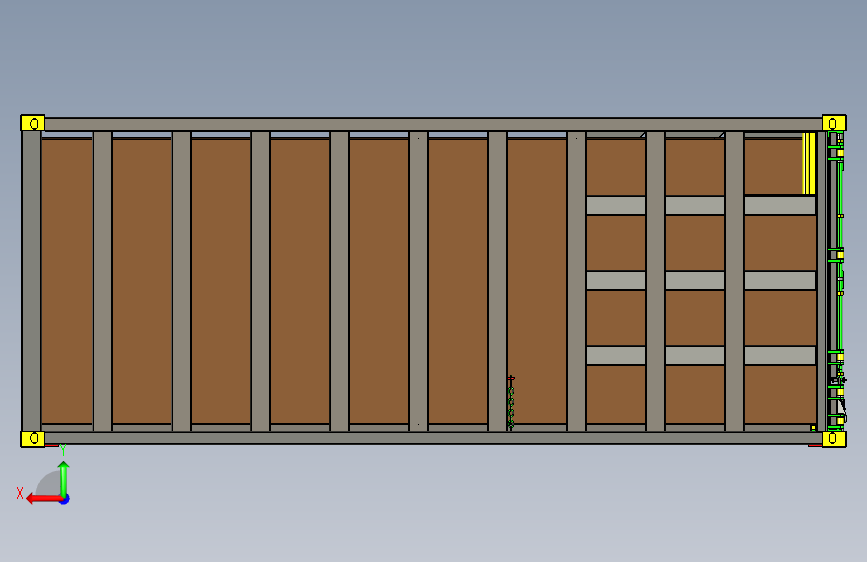Select the yellow corner casting at the upper-right container corner
867x562 pixels.
pos(834,123)
